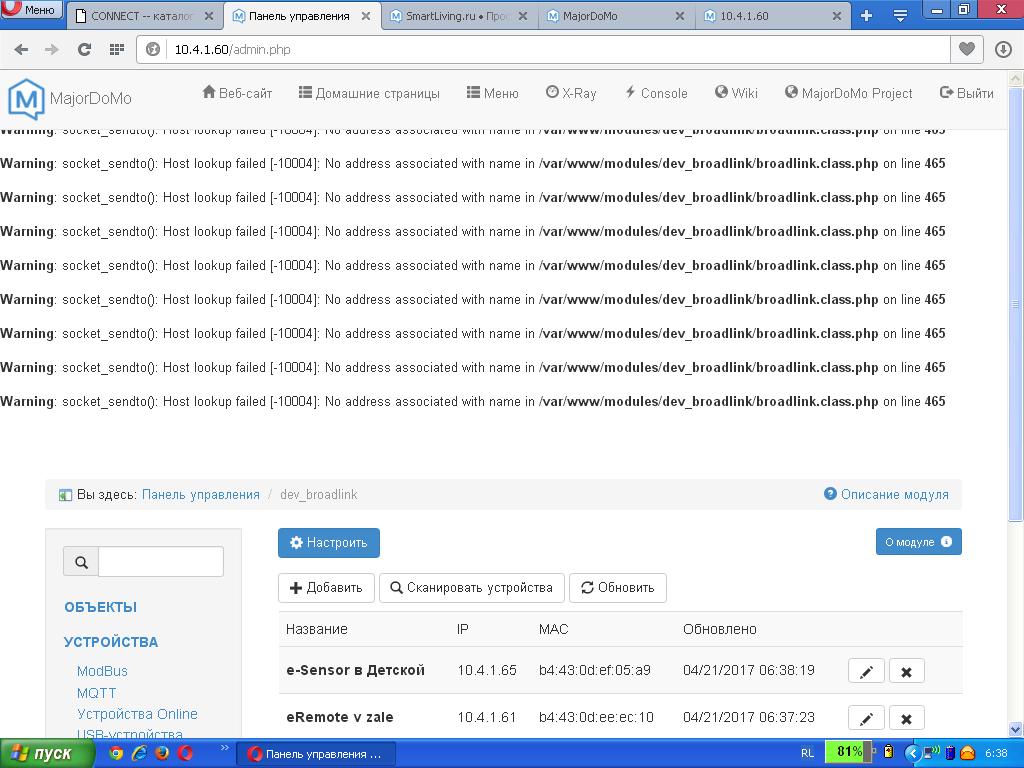Image resolution: width=1024 pixels, height=768 pixels.
Task: Edit the eRemote v zale row
Action: [866, 718]
